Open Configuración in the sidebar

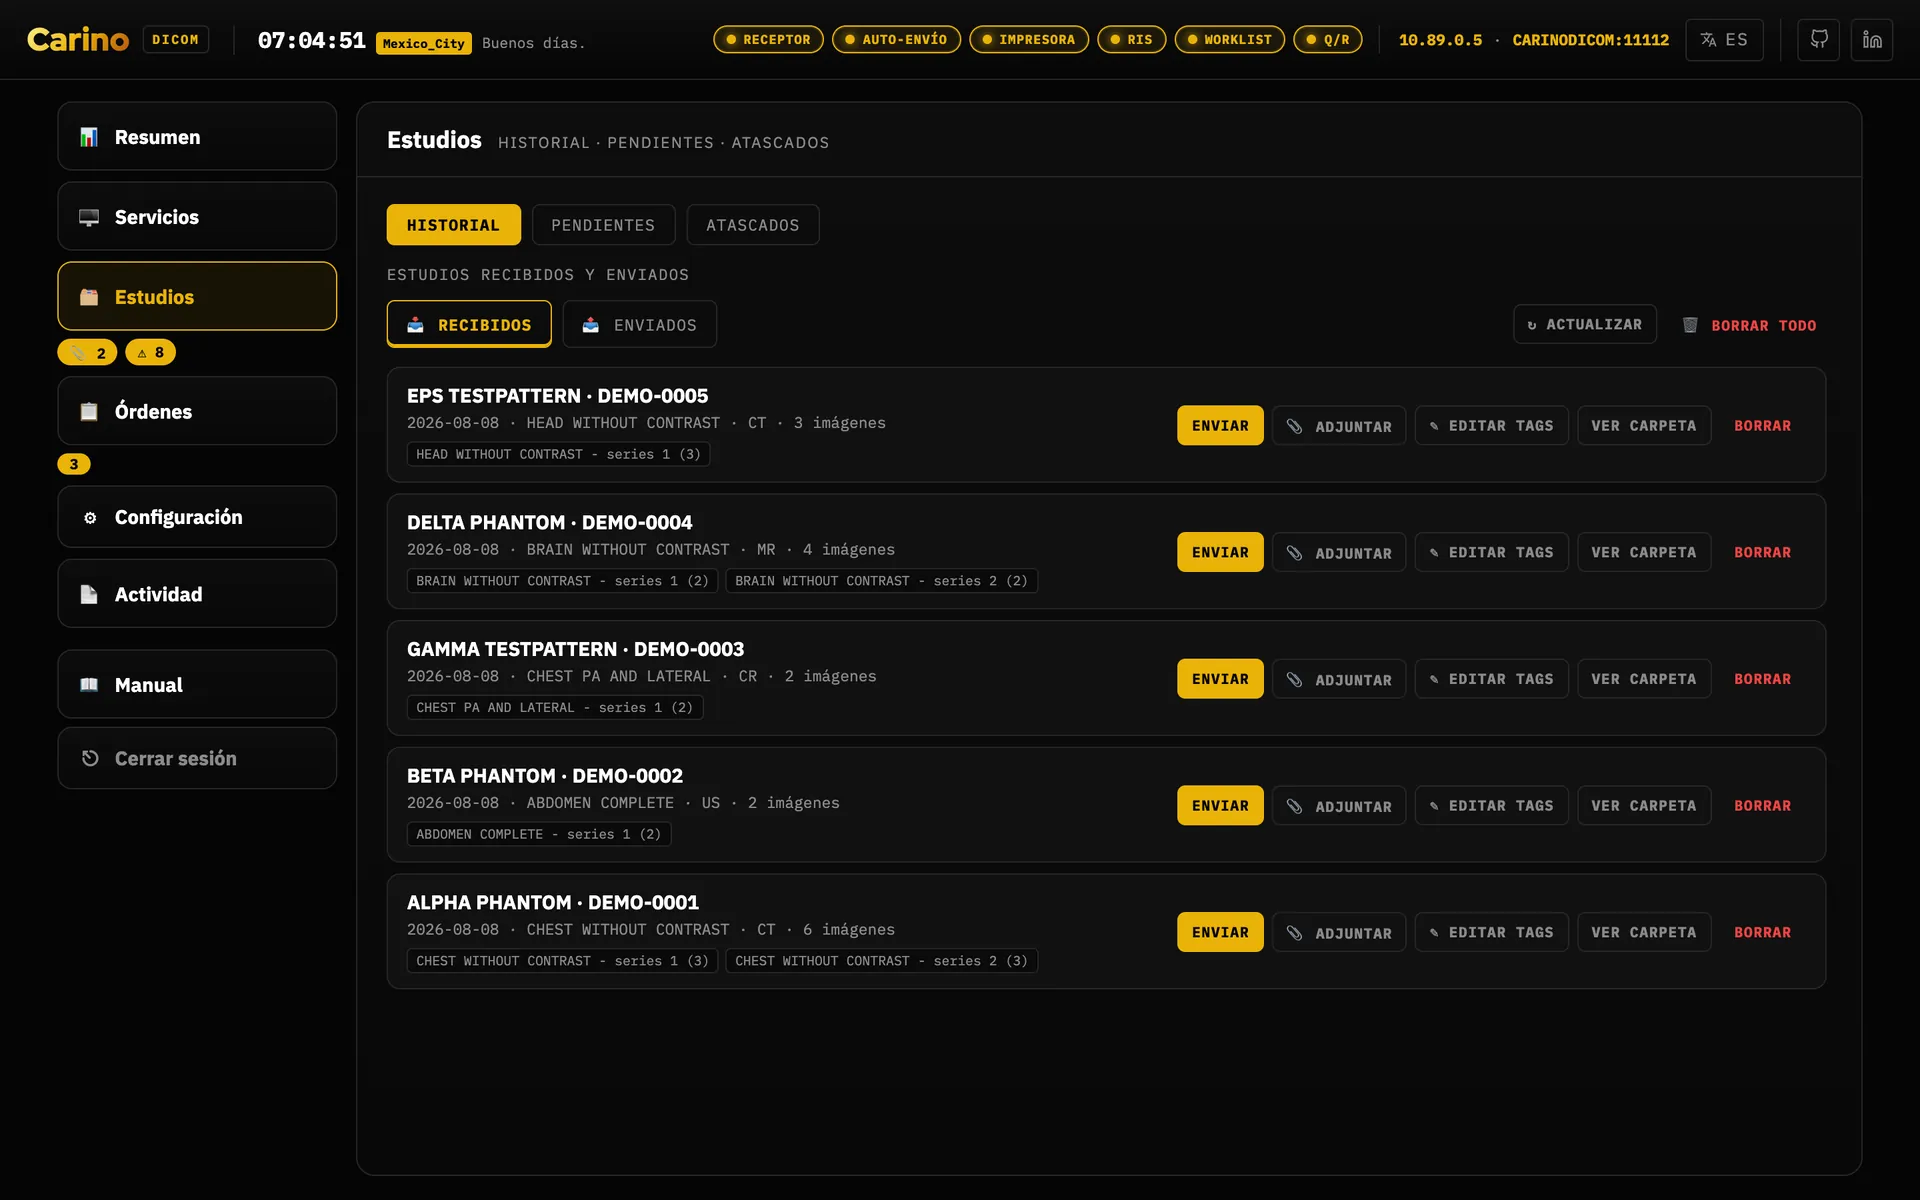(197, 517)
